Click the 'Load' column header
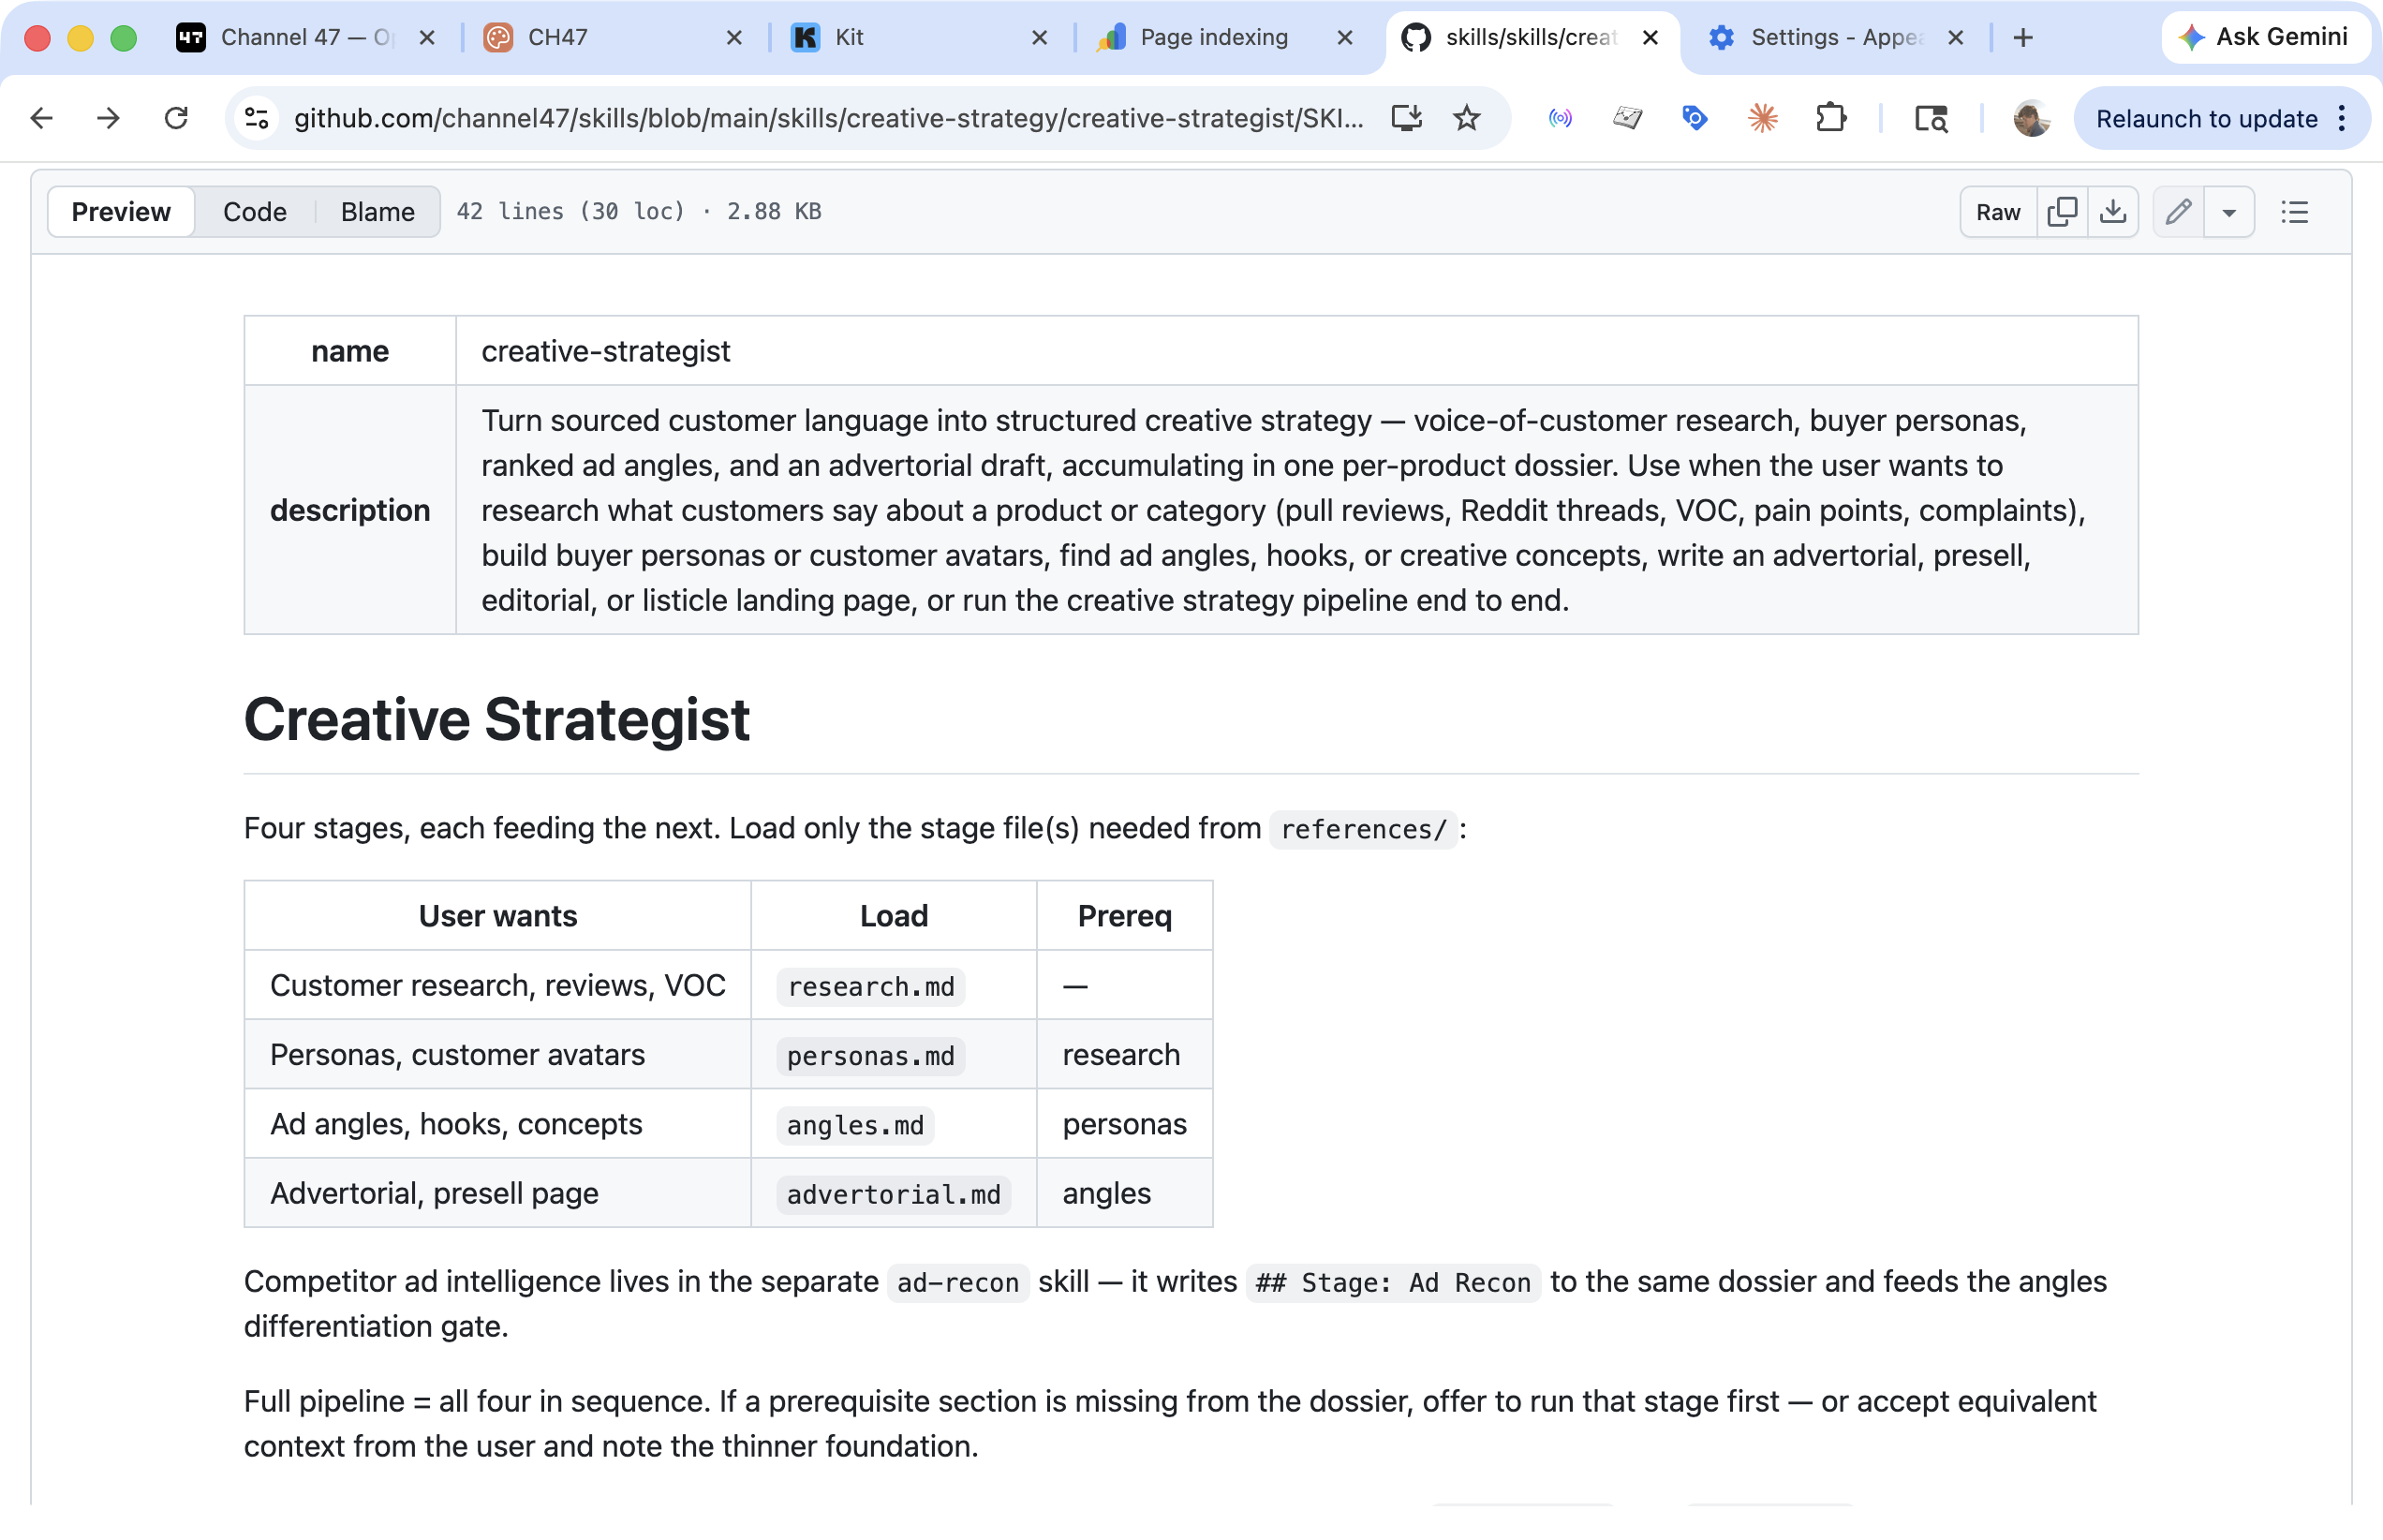 click(893, 915)
